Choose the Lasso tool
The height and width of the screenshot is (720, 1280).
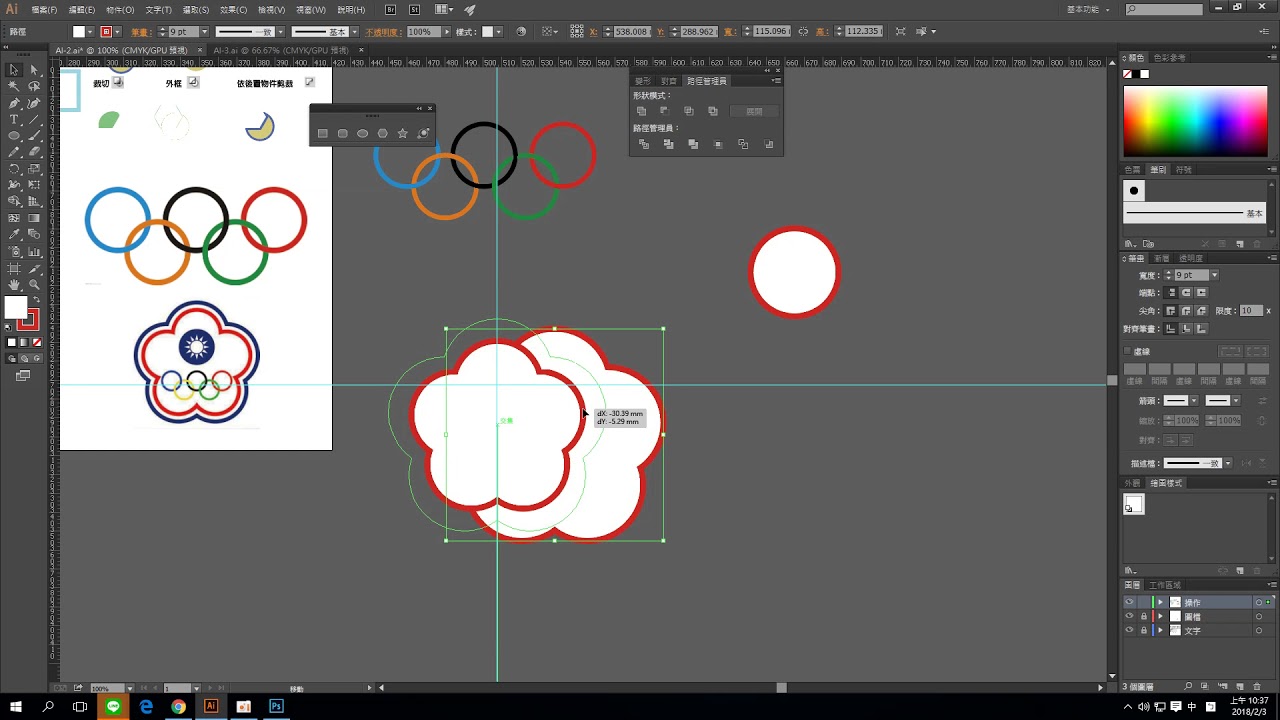pyautogui.click(x=34, y=87)
